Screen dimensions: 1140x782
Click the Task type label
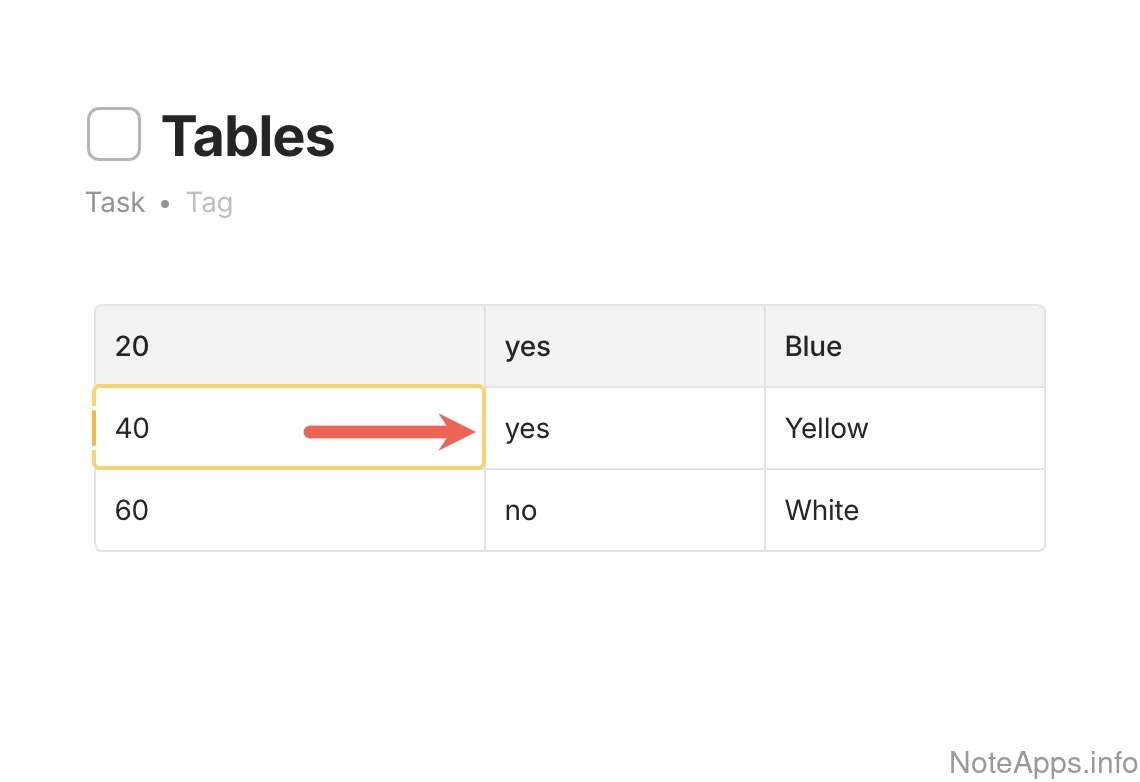pyautogui.click(x=115, y=203)
